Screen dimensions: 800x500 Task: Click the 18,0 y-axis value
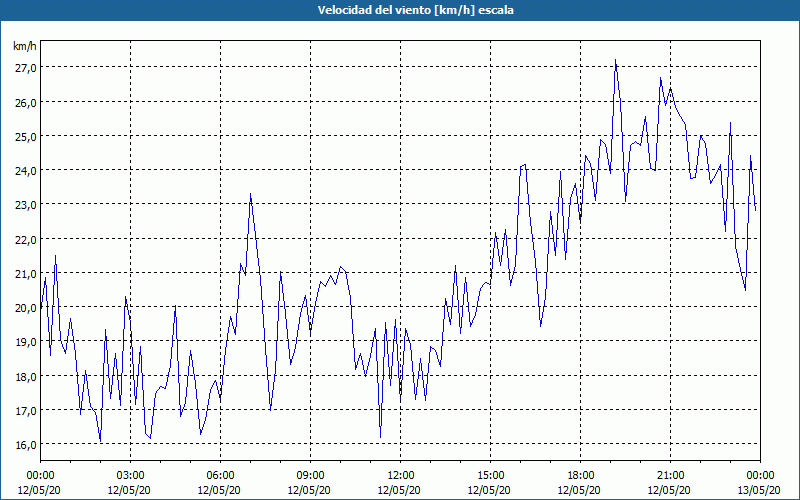(x=24, y=377)
